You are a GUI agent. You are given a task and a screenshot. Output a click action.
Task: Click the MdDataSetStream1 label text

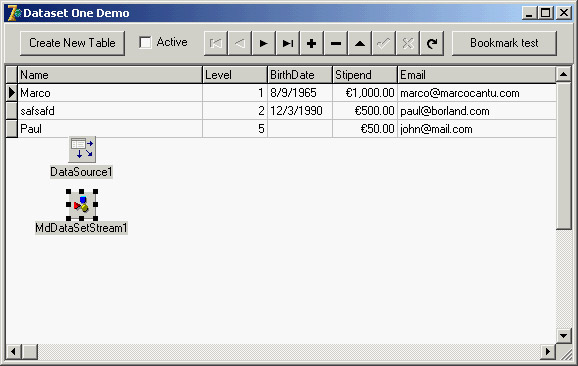81,228
